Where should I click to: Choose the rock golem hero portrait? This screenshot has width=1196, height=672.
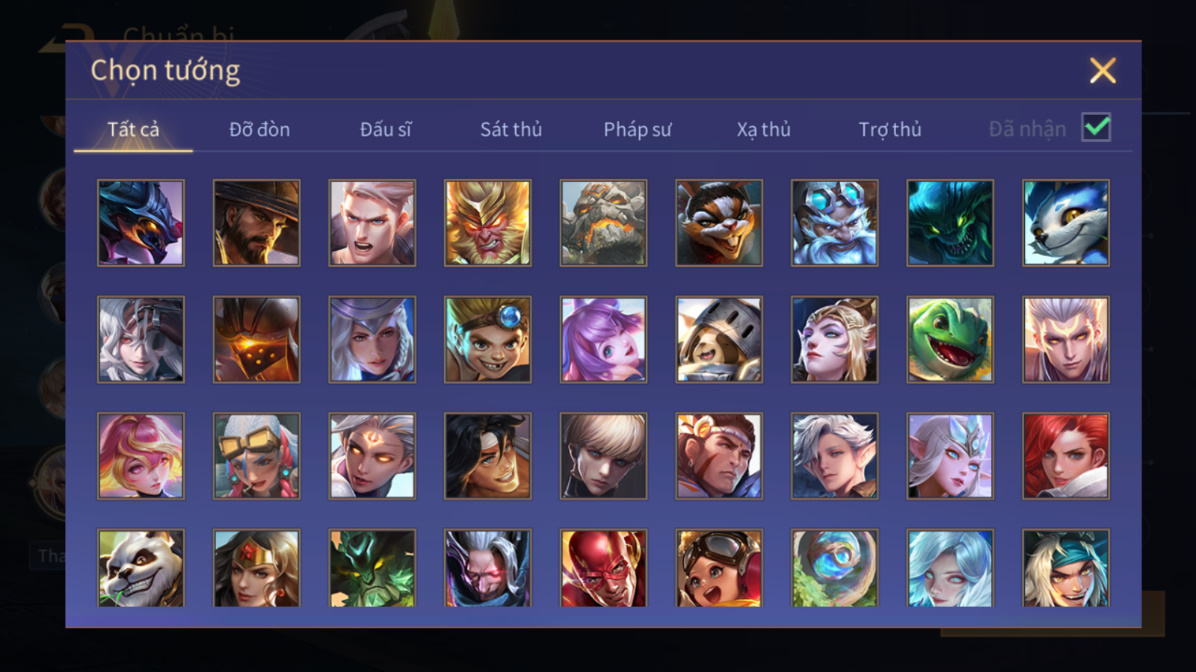pyautogui.click(x=603, y=223)
